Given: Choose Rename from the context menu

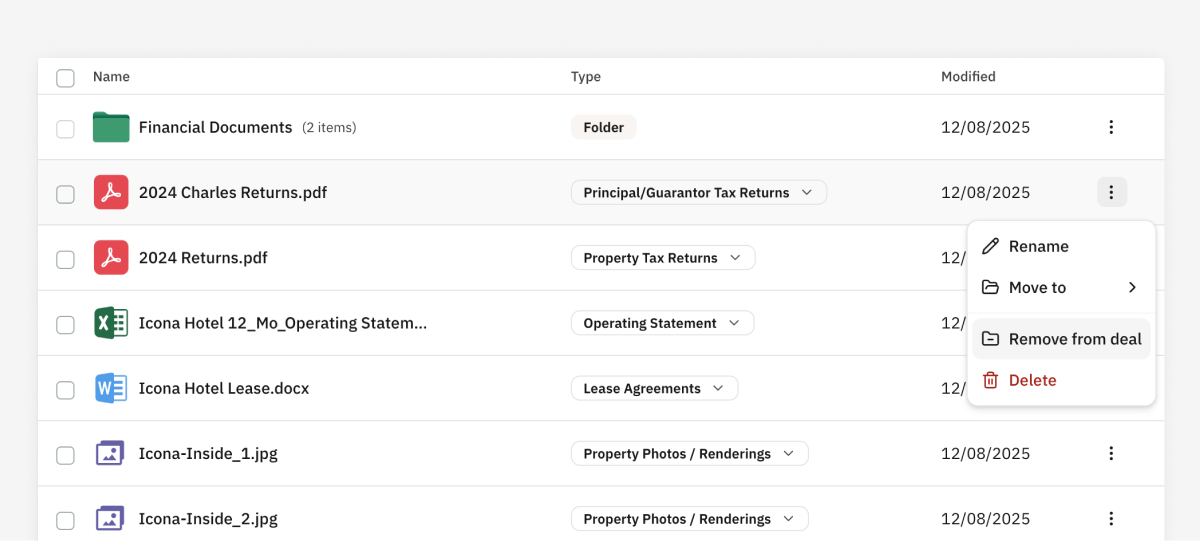Looking at the screenshot, I should [x=1038, y=246].
